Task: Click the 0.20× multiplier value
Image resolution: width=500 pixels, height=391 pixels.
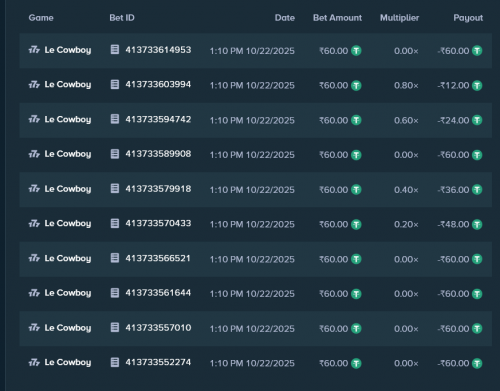Action: coord(406,224)
